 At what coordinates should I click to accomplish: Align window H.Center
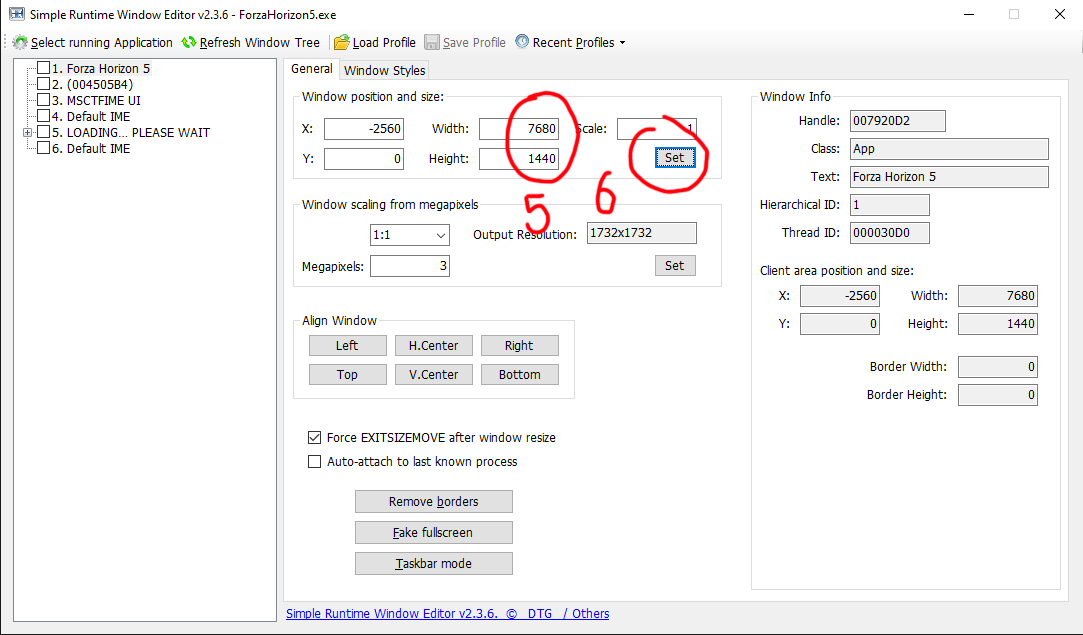[434, 345]
